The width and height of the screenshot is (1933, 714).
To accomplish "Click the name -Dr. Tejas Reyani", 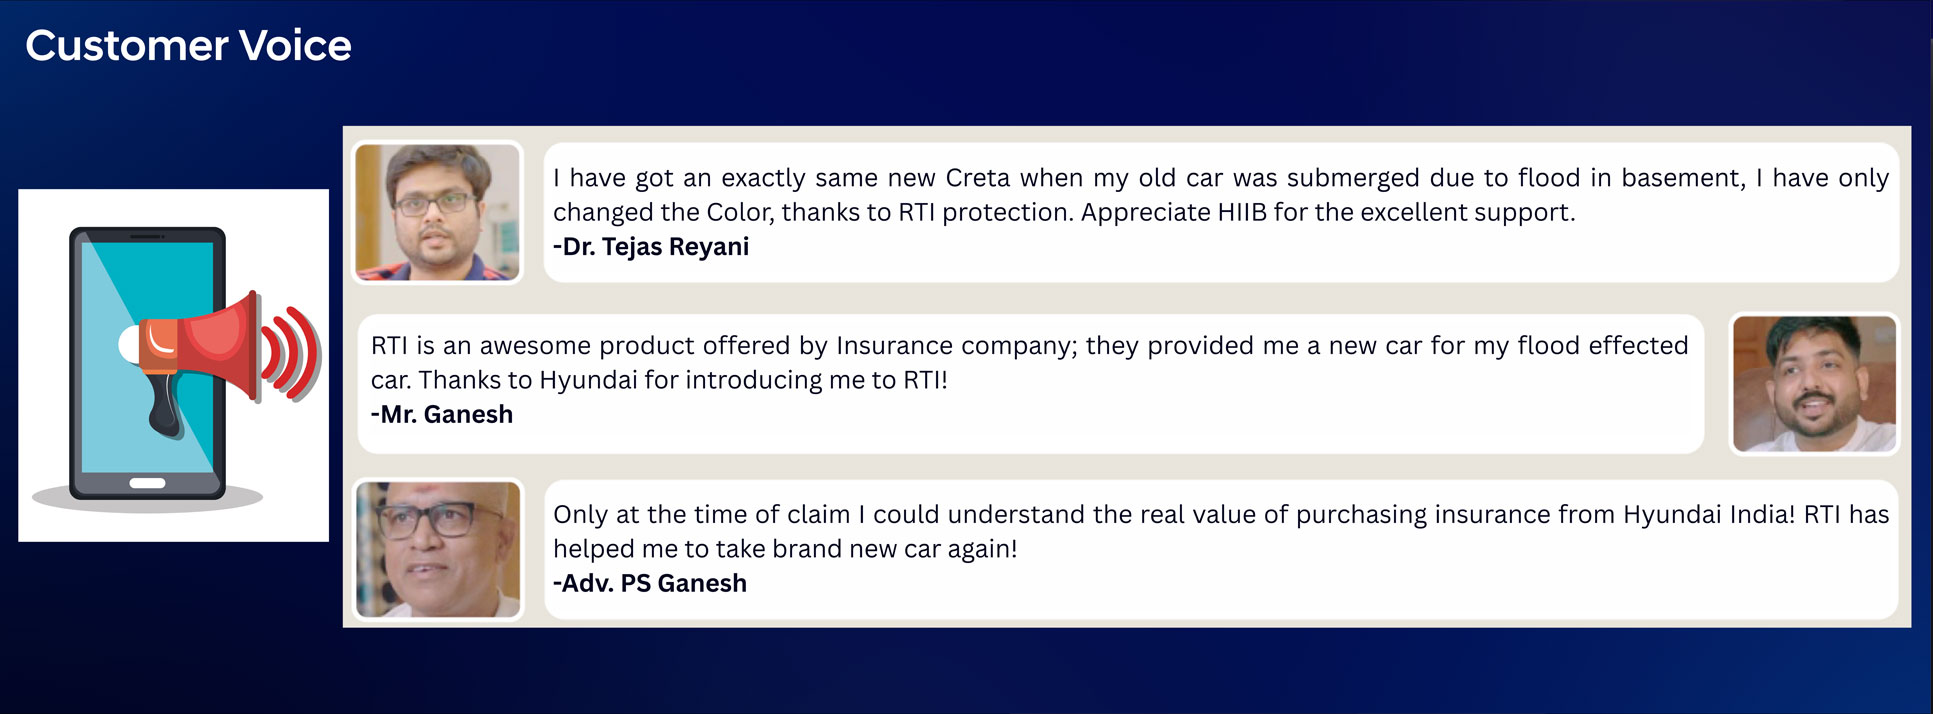I will click(x=651, y=247).
